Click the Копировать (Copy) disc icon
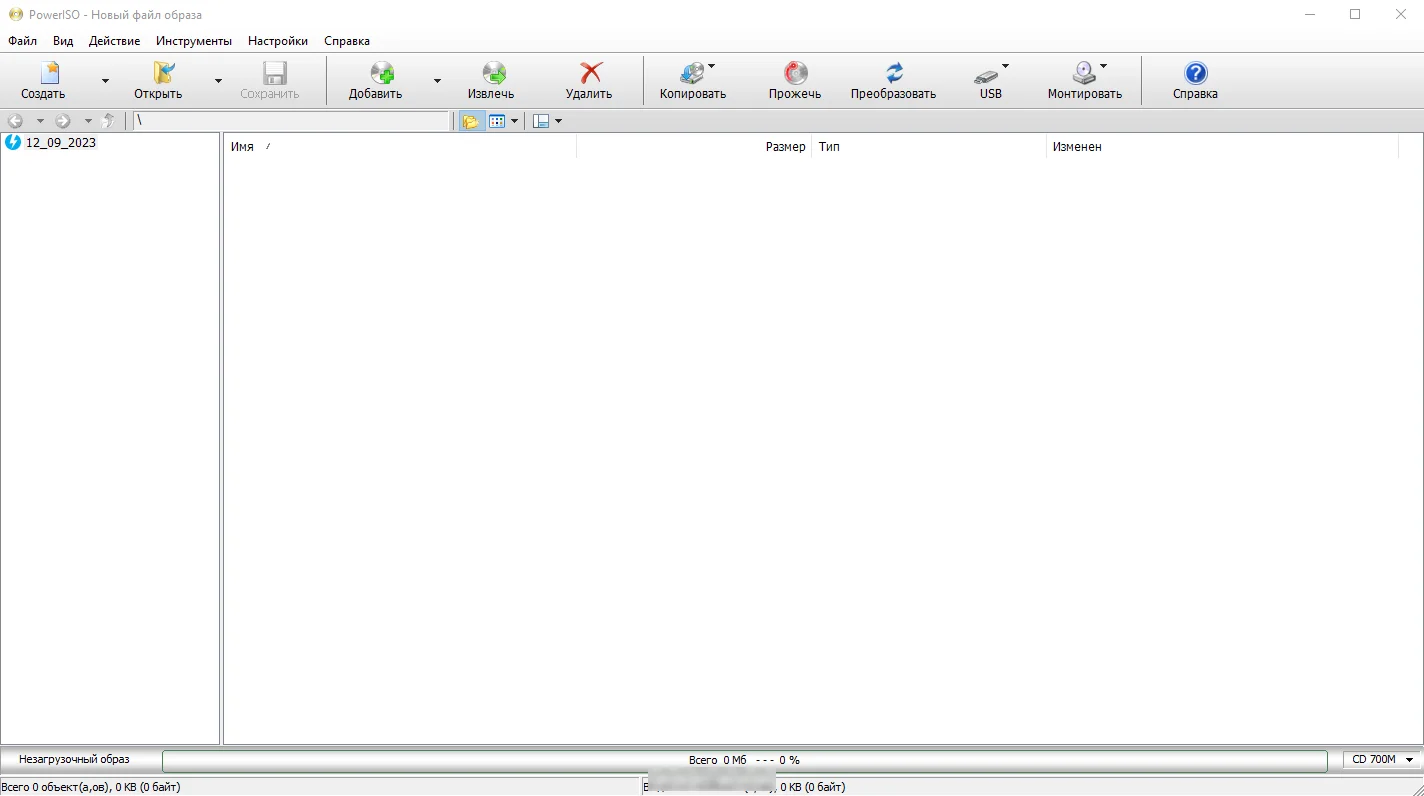 click(691, 74)
